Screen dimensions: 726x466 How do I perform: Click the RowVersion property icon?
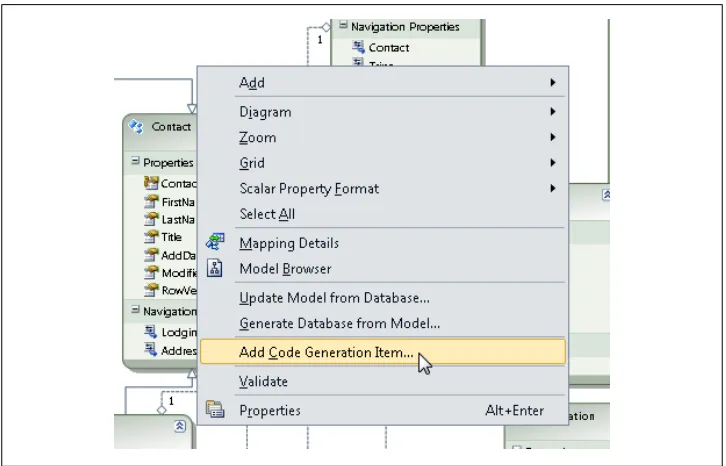[151, 290]
